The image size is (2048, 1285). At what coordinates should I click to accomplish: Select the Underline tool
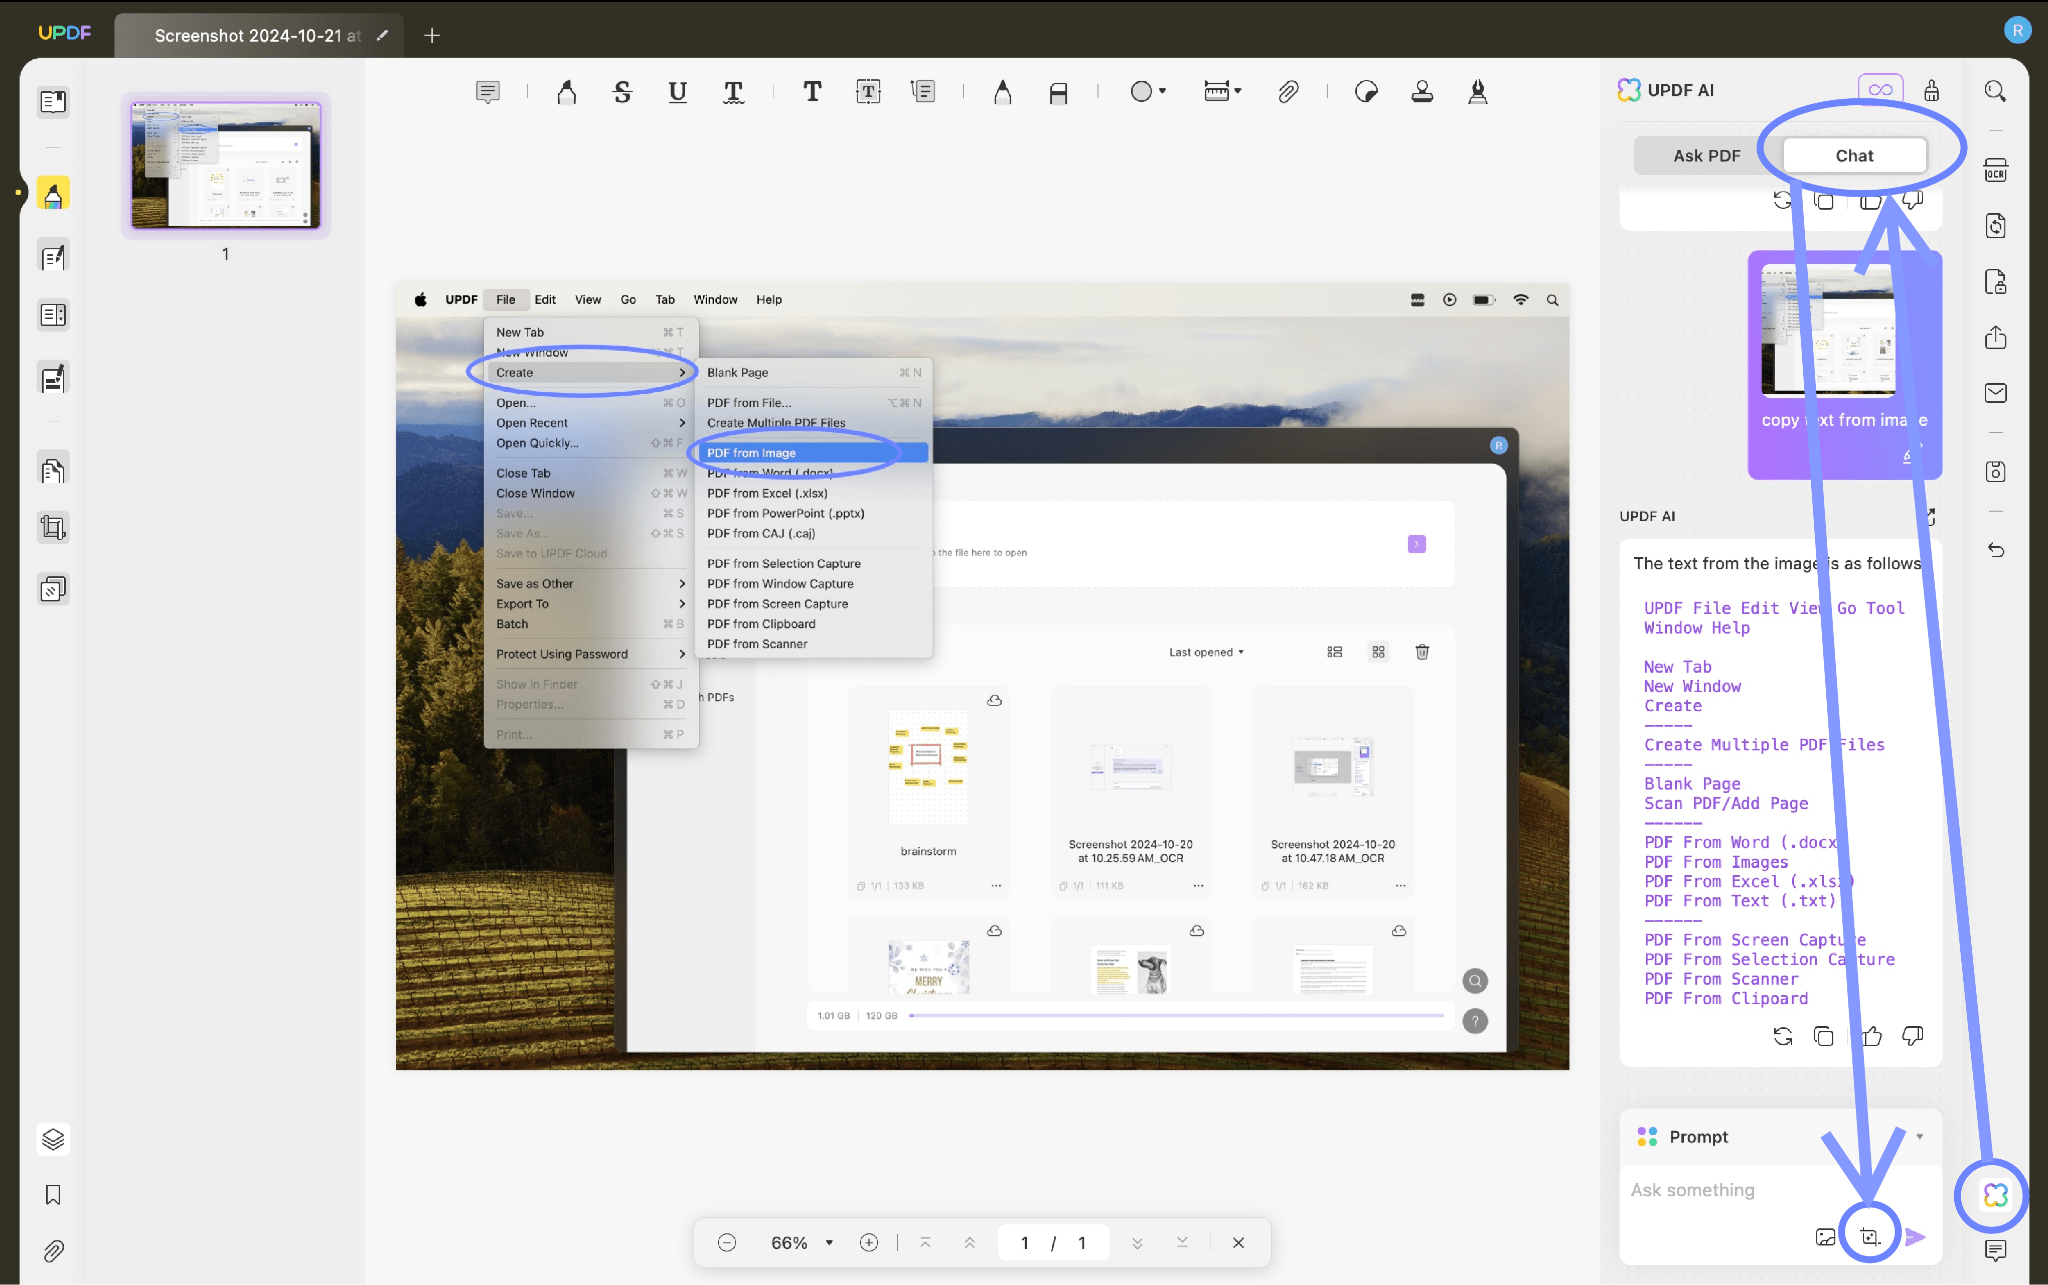[x=677, y=92]
